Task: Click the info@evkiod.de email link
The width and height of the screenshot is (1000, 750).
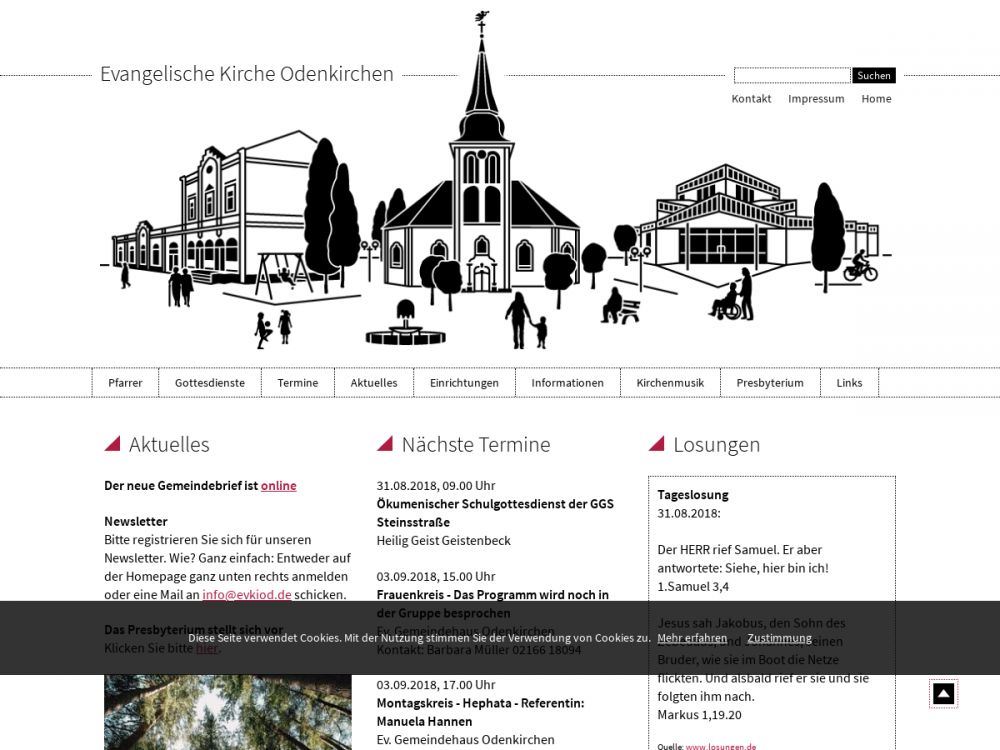Action: click(x=246, y=594)
